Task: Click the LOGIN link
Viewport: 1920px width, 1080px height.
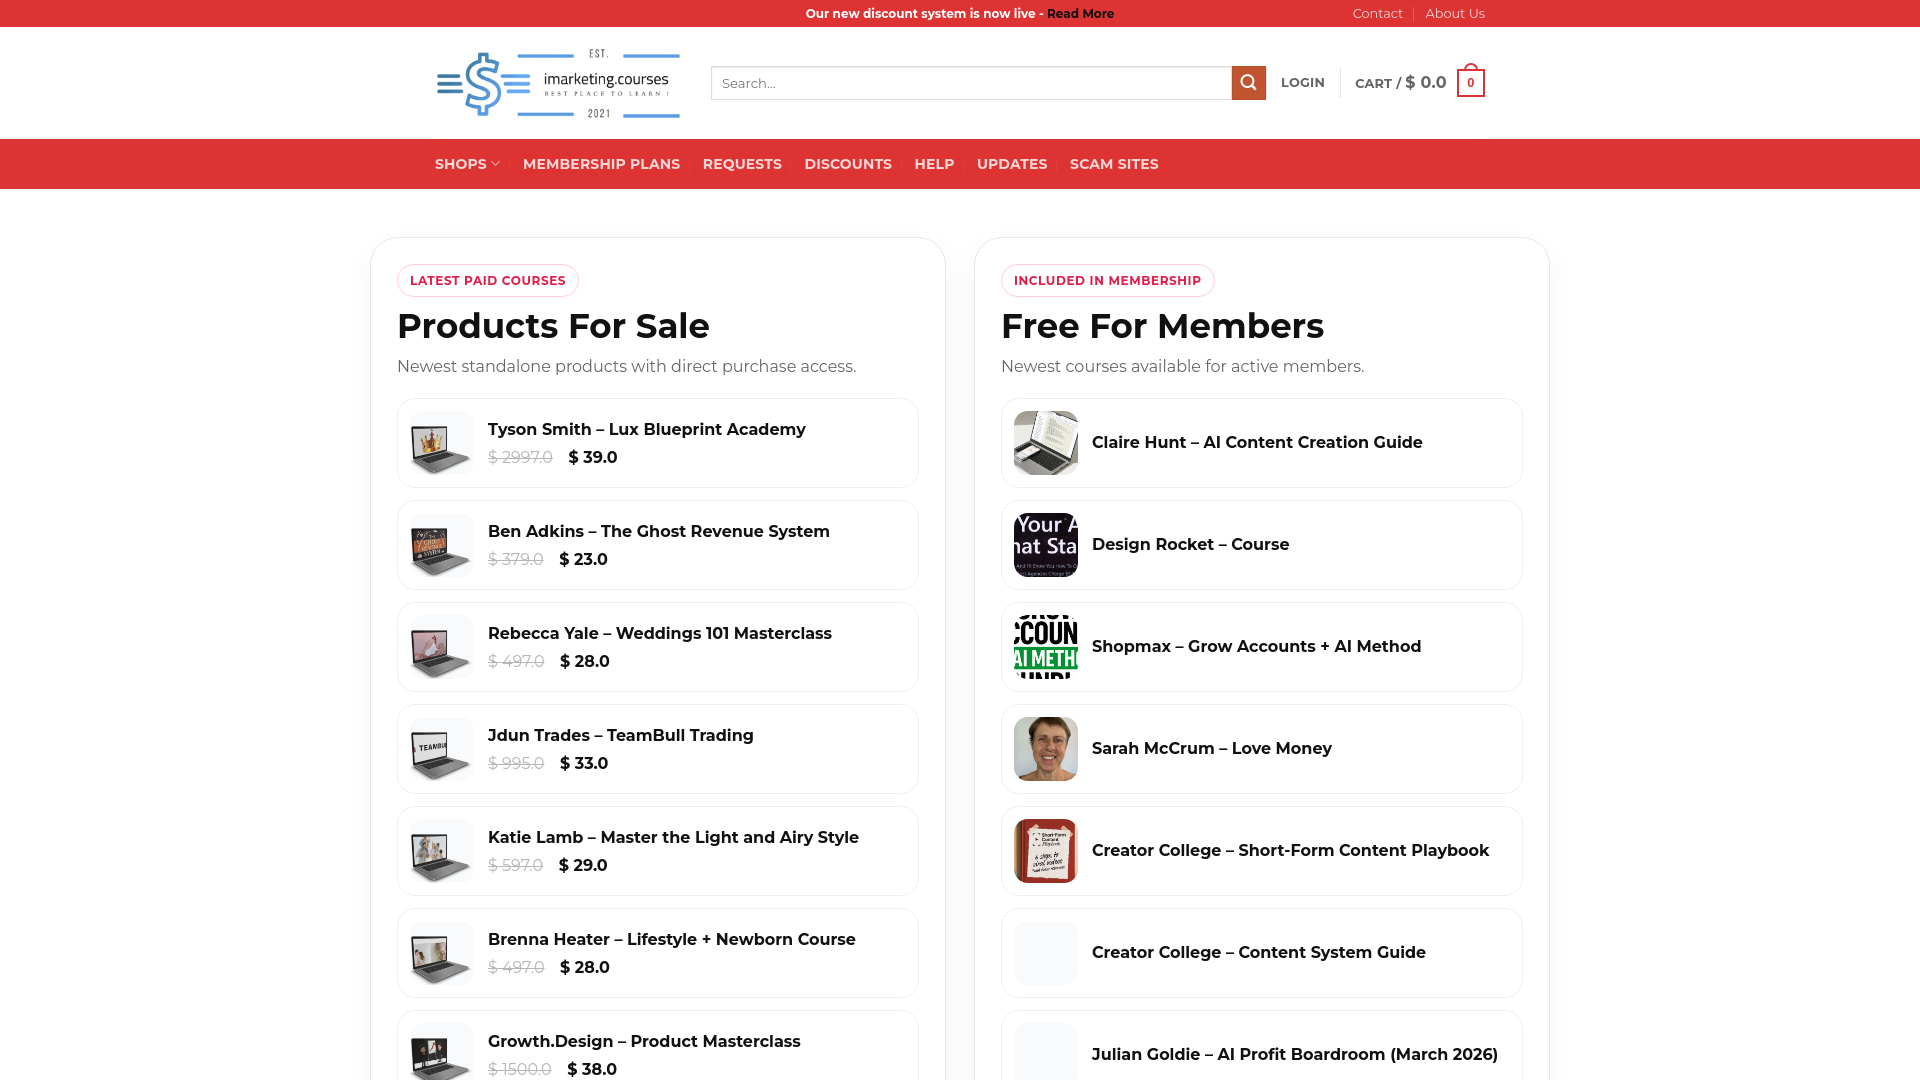Action: pos(1302,83)
